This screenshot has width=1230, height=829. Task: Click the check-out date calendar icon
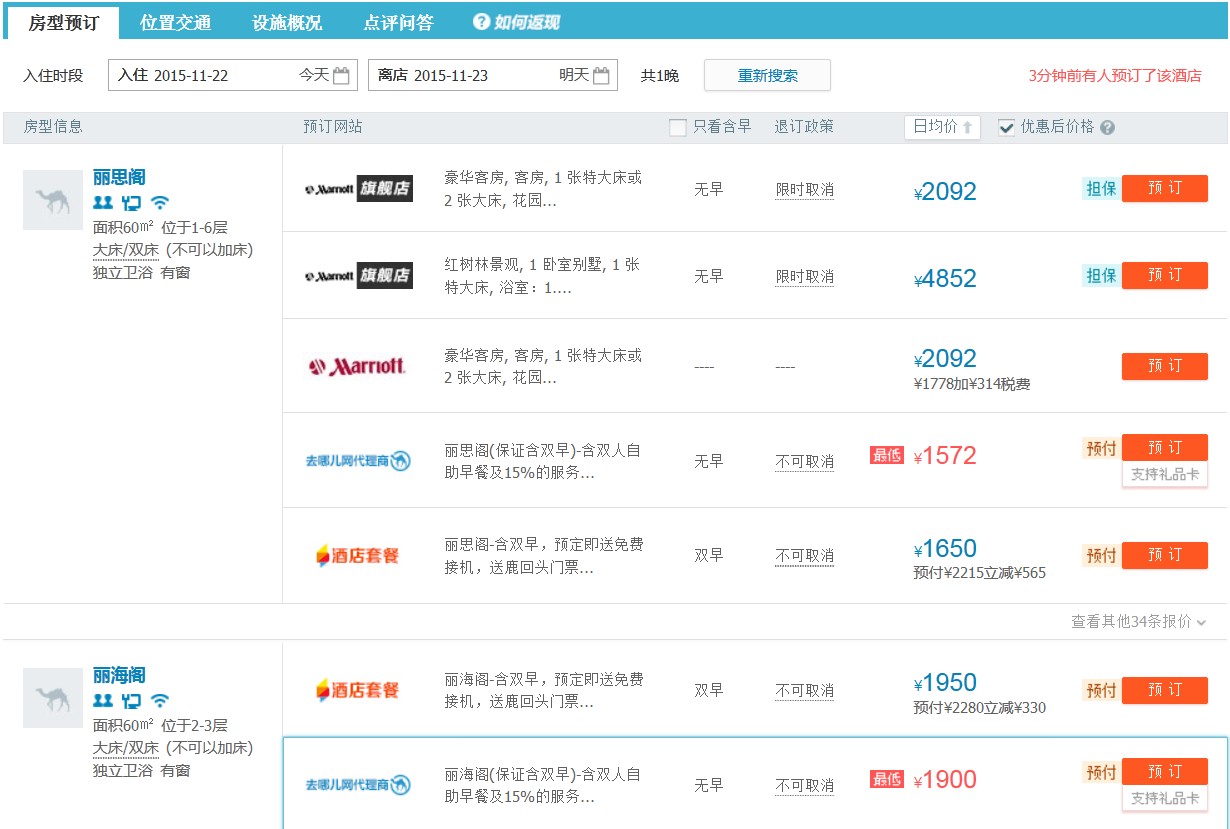(x=601, y=75)
